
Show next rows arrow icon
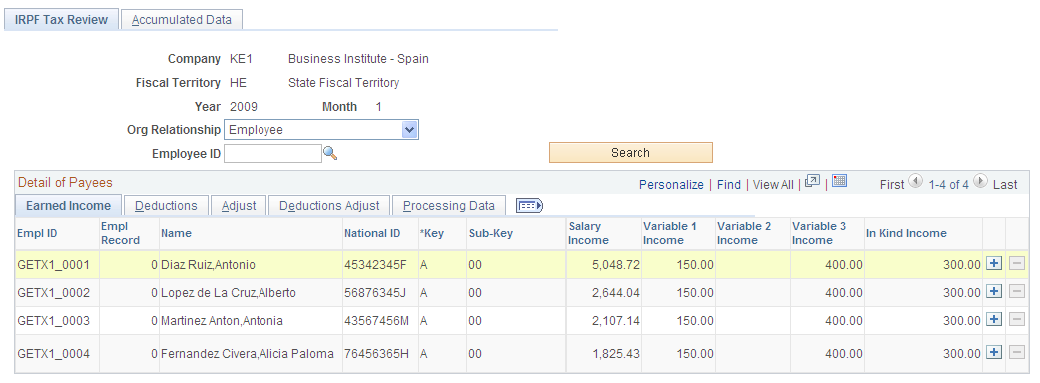coord(980,181)
